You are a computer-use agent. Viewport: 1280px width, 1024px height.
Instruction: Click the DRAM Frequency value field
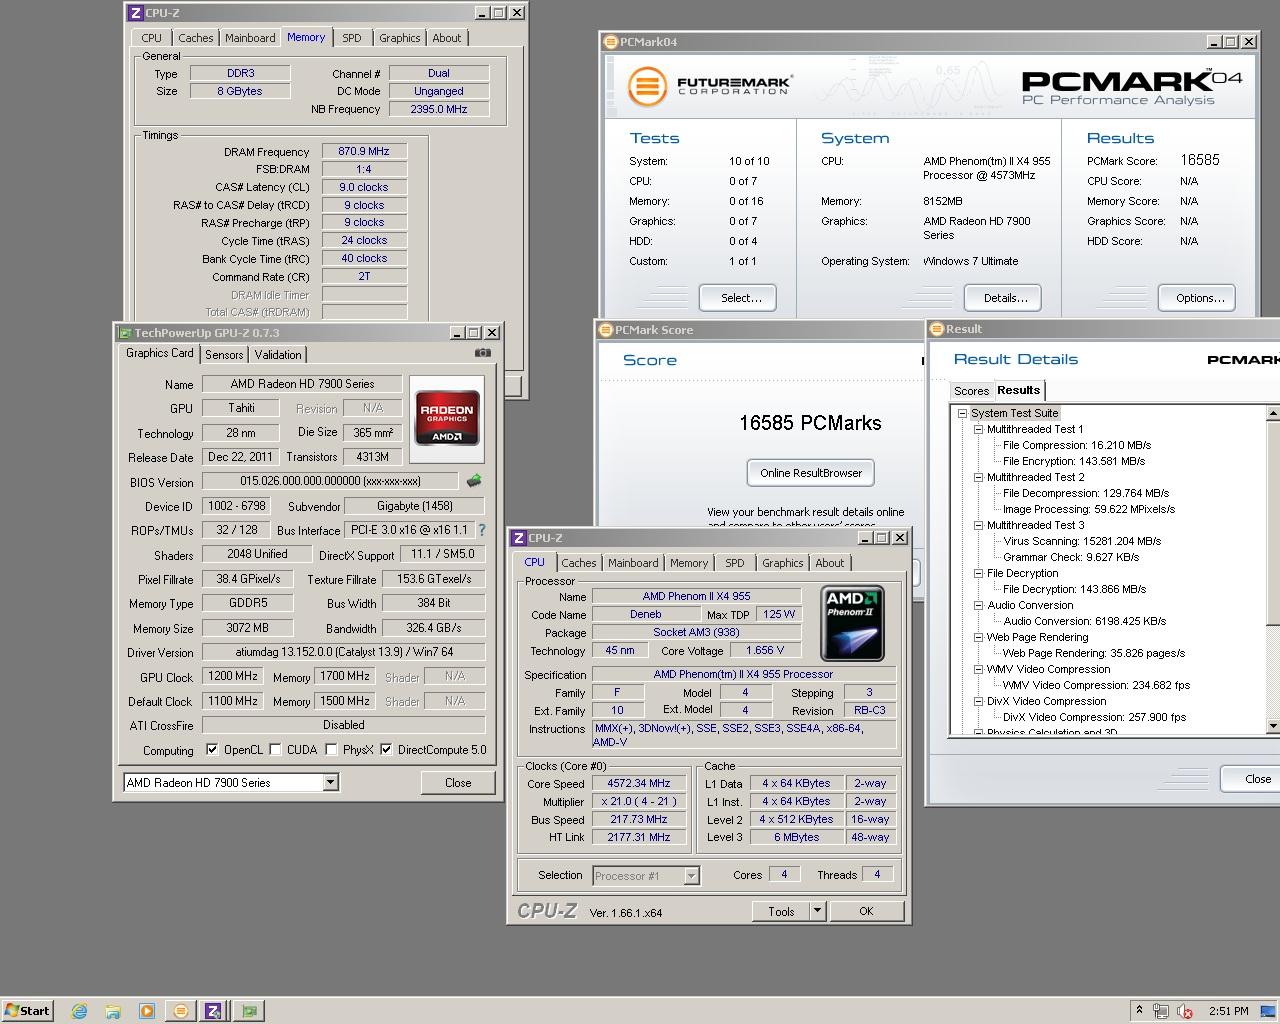point(364,151)
